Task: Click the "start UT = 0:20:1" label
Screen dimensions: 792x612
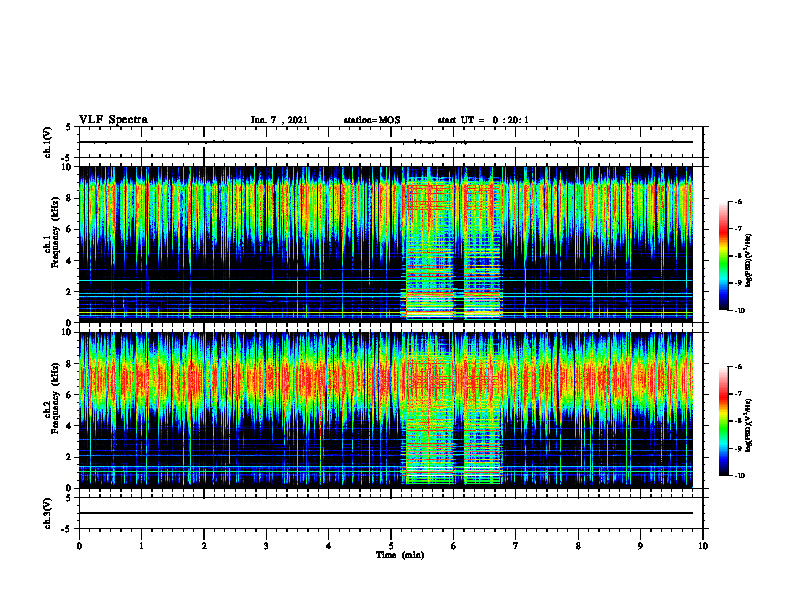Action: [483, 120]
